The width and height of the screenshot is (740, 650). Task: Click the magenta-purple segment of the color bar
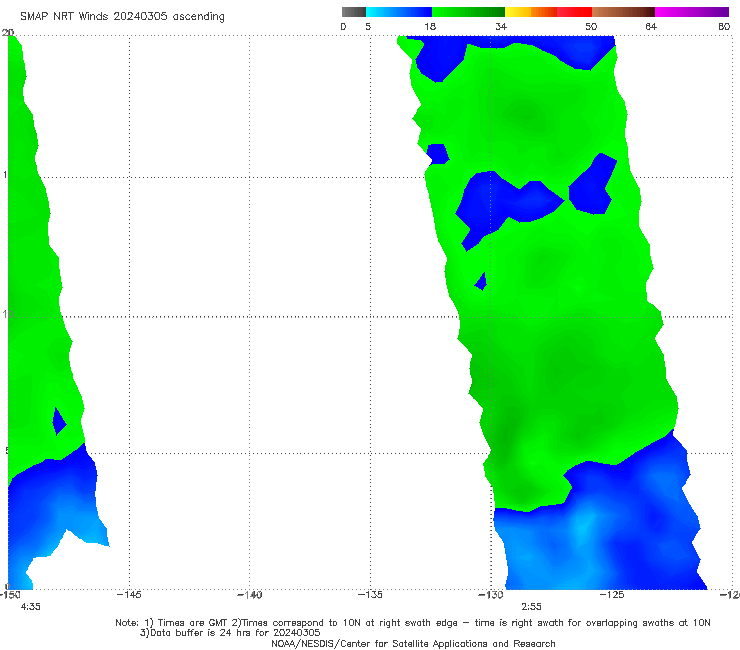point(692,12)
